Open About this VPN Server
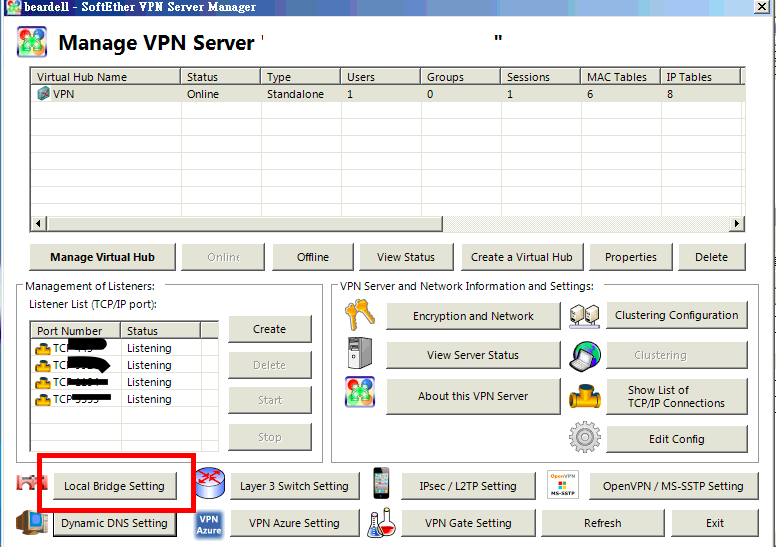 tap(474, 396)
